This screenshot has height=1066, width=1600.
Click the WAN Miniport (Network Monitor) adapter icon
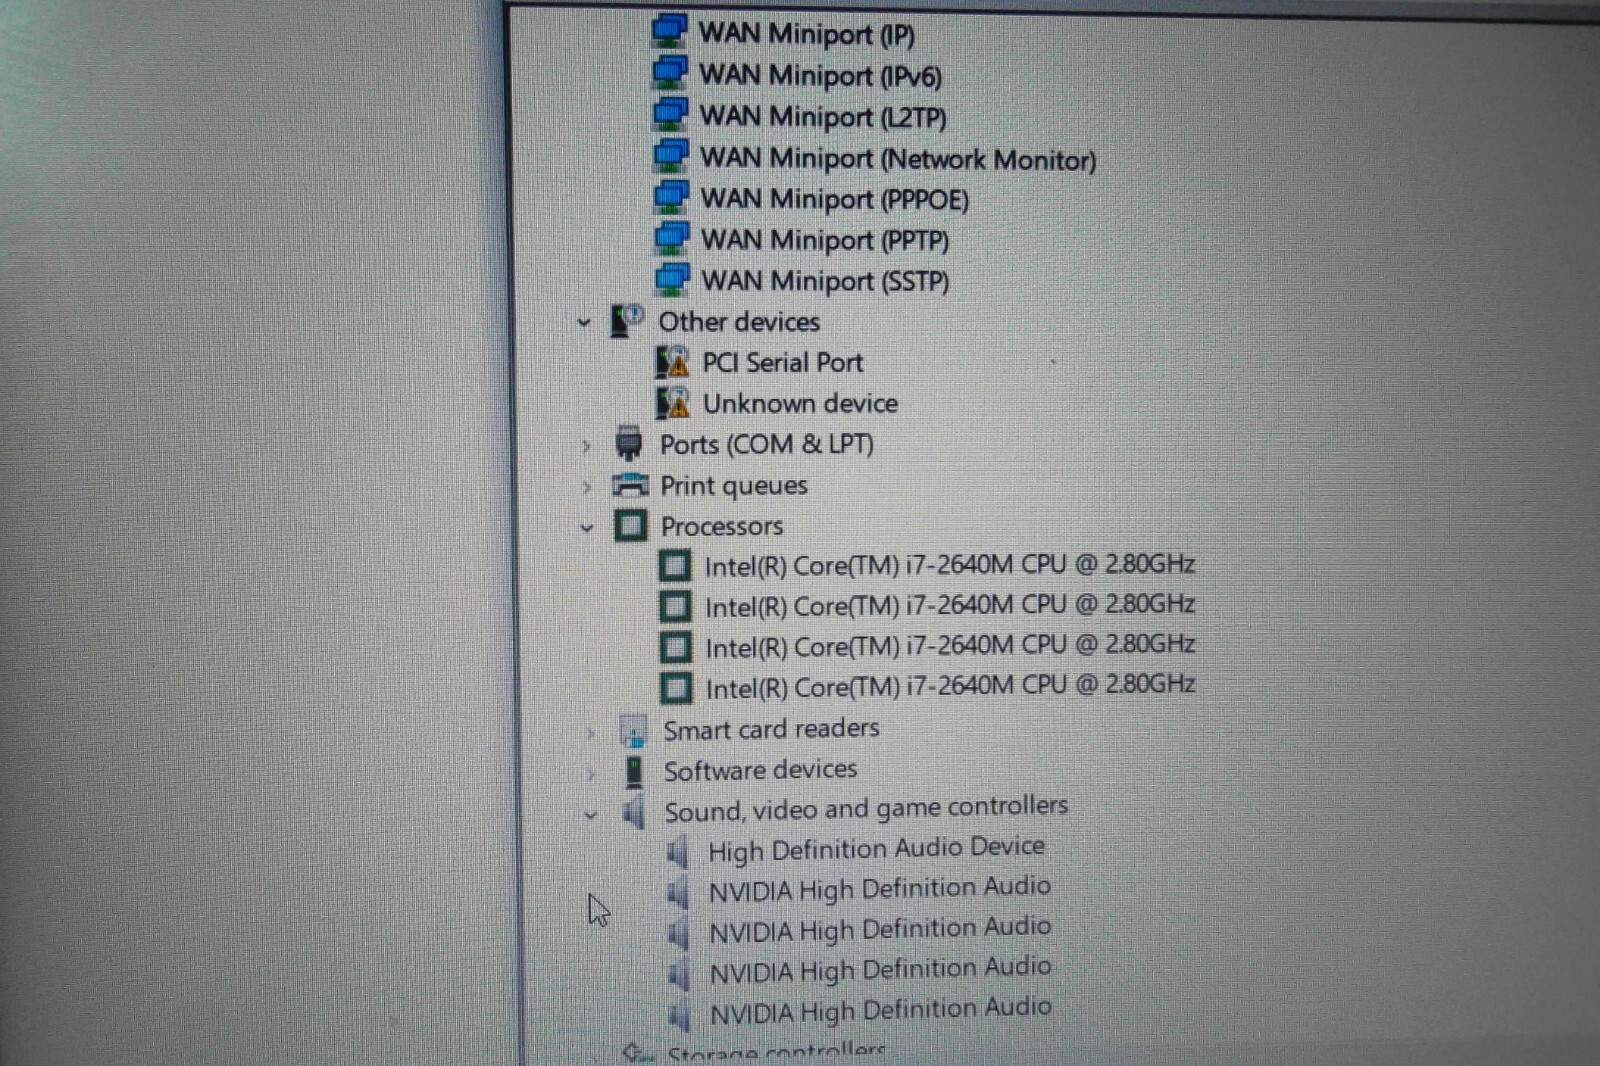pyautogui.click(x=670, y=155)
